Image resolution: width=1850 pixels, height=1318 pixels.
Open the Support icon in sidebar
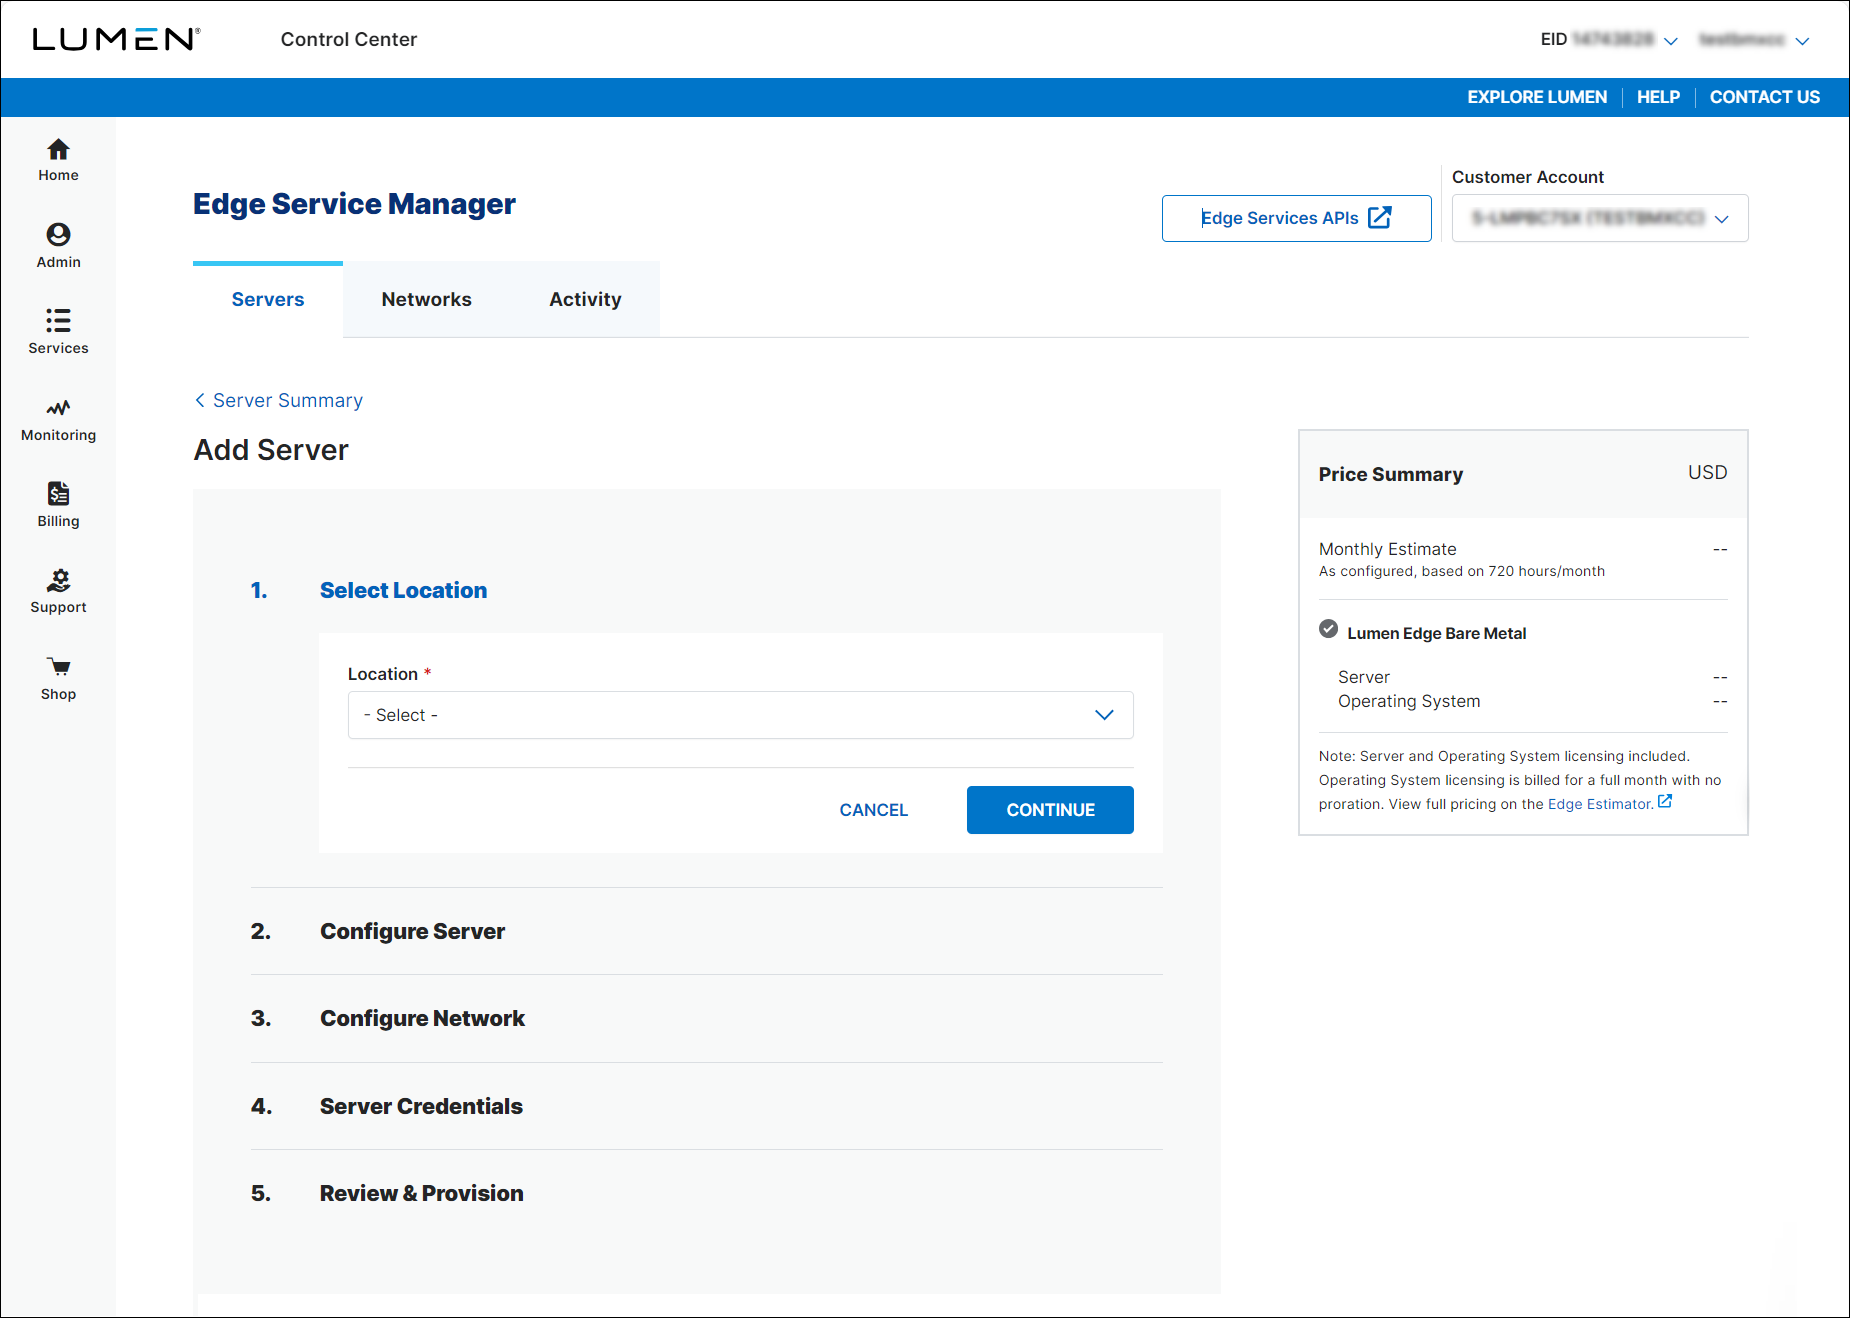point(58,580)
